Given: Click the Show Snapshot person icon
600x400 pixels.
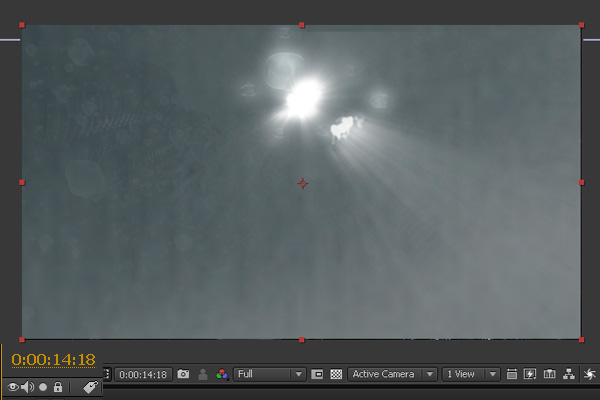Looking at the screenshot, I should 203,374.
